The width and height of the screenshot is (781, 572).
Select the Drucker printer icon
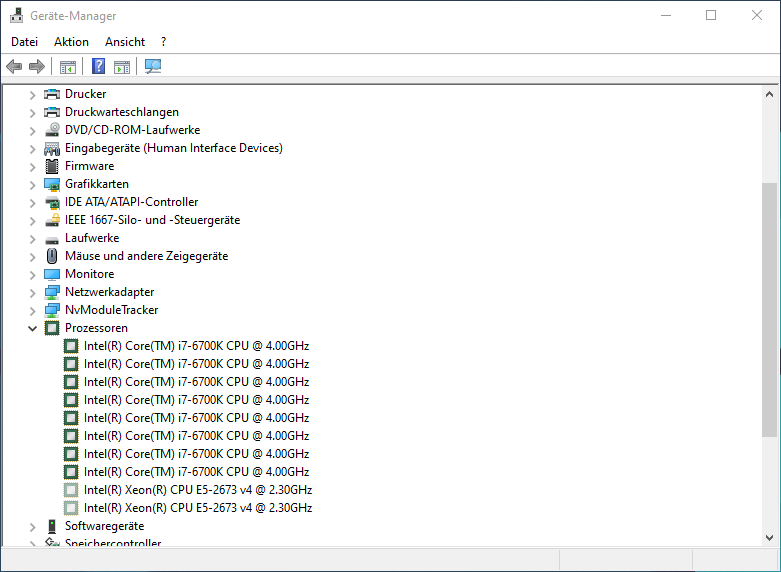coord(52,94)
